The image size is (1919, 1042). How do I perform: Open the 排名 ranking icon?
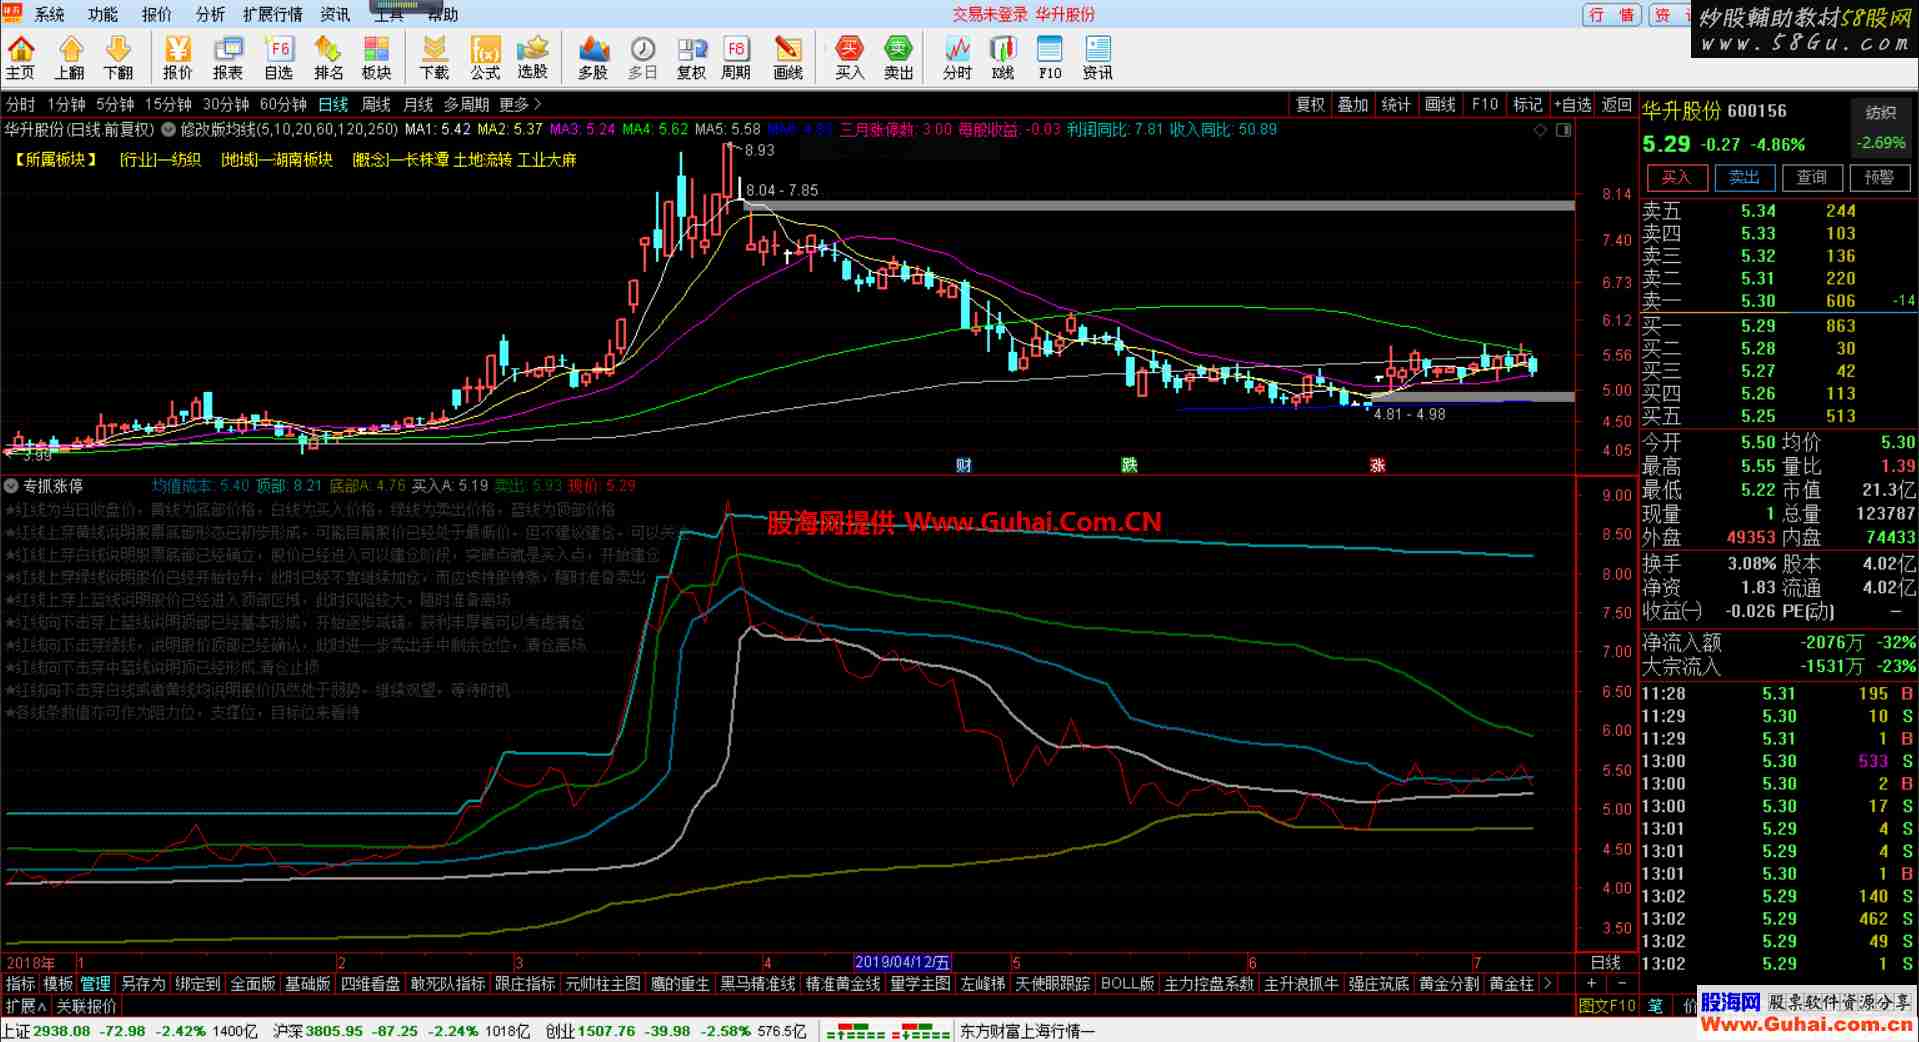(328, 58)
